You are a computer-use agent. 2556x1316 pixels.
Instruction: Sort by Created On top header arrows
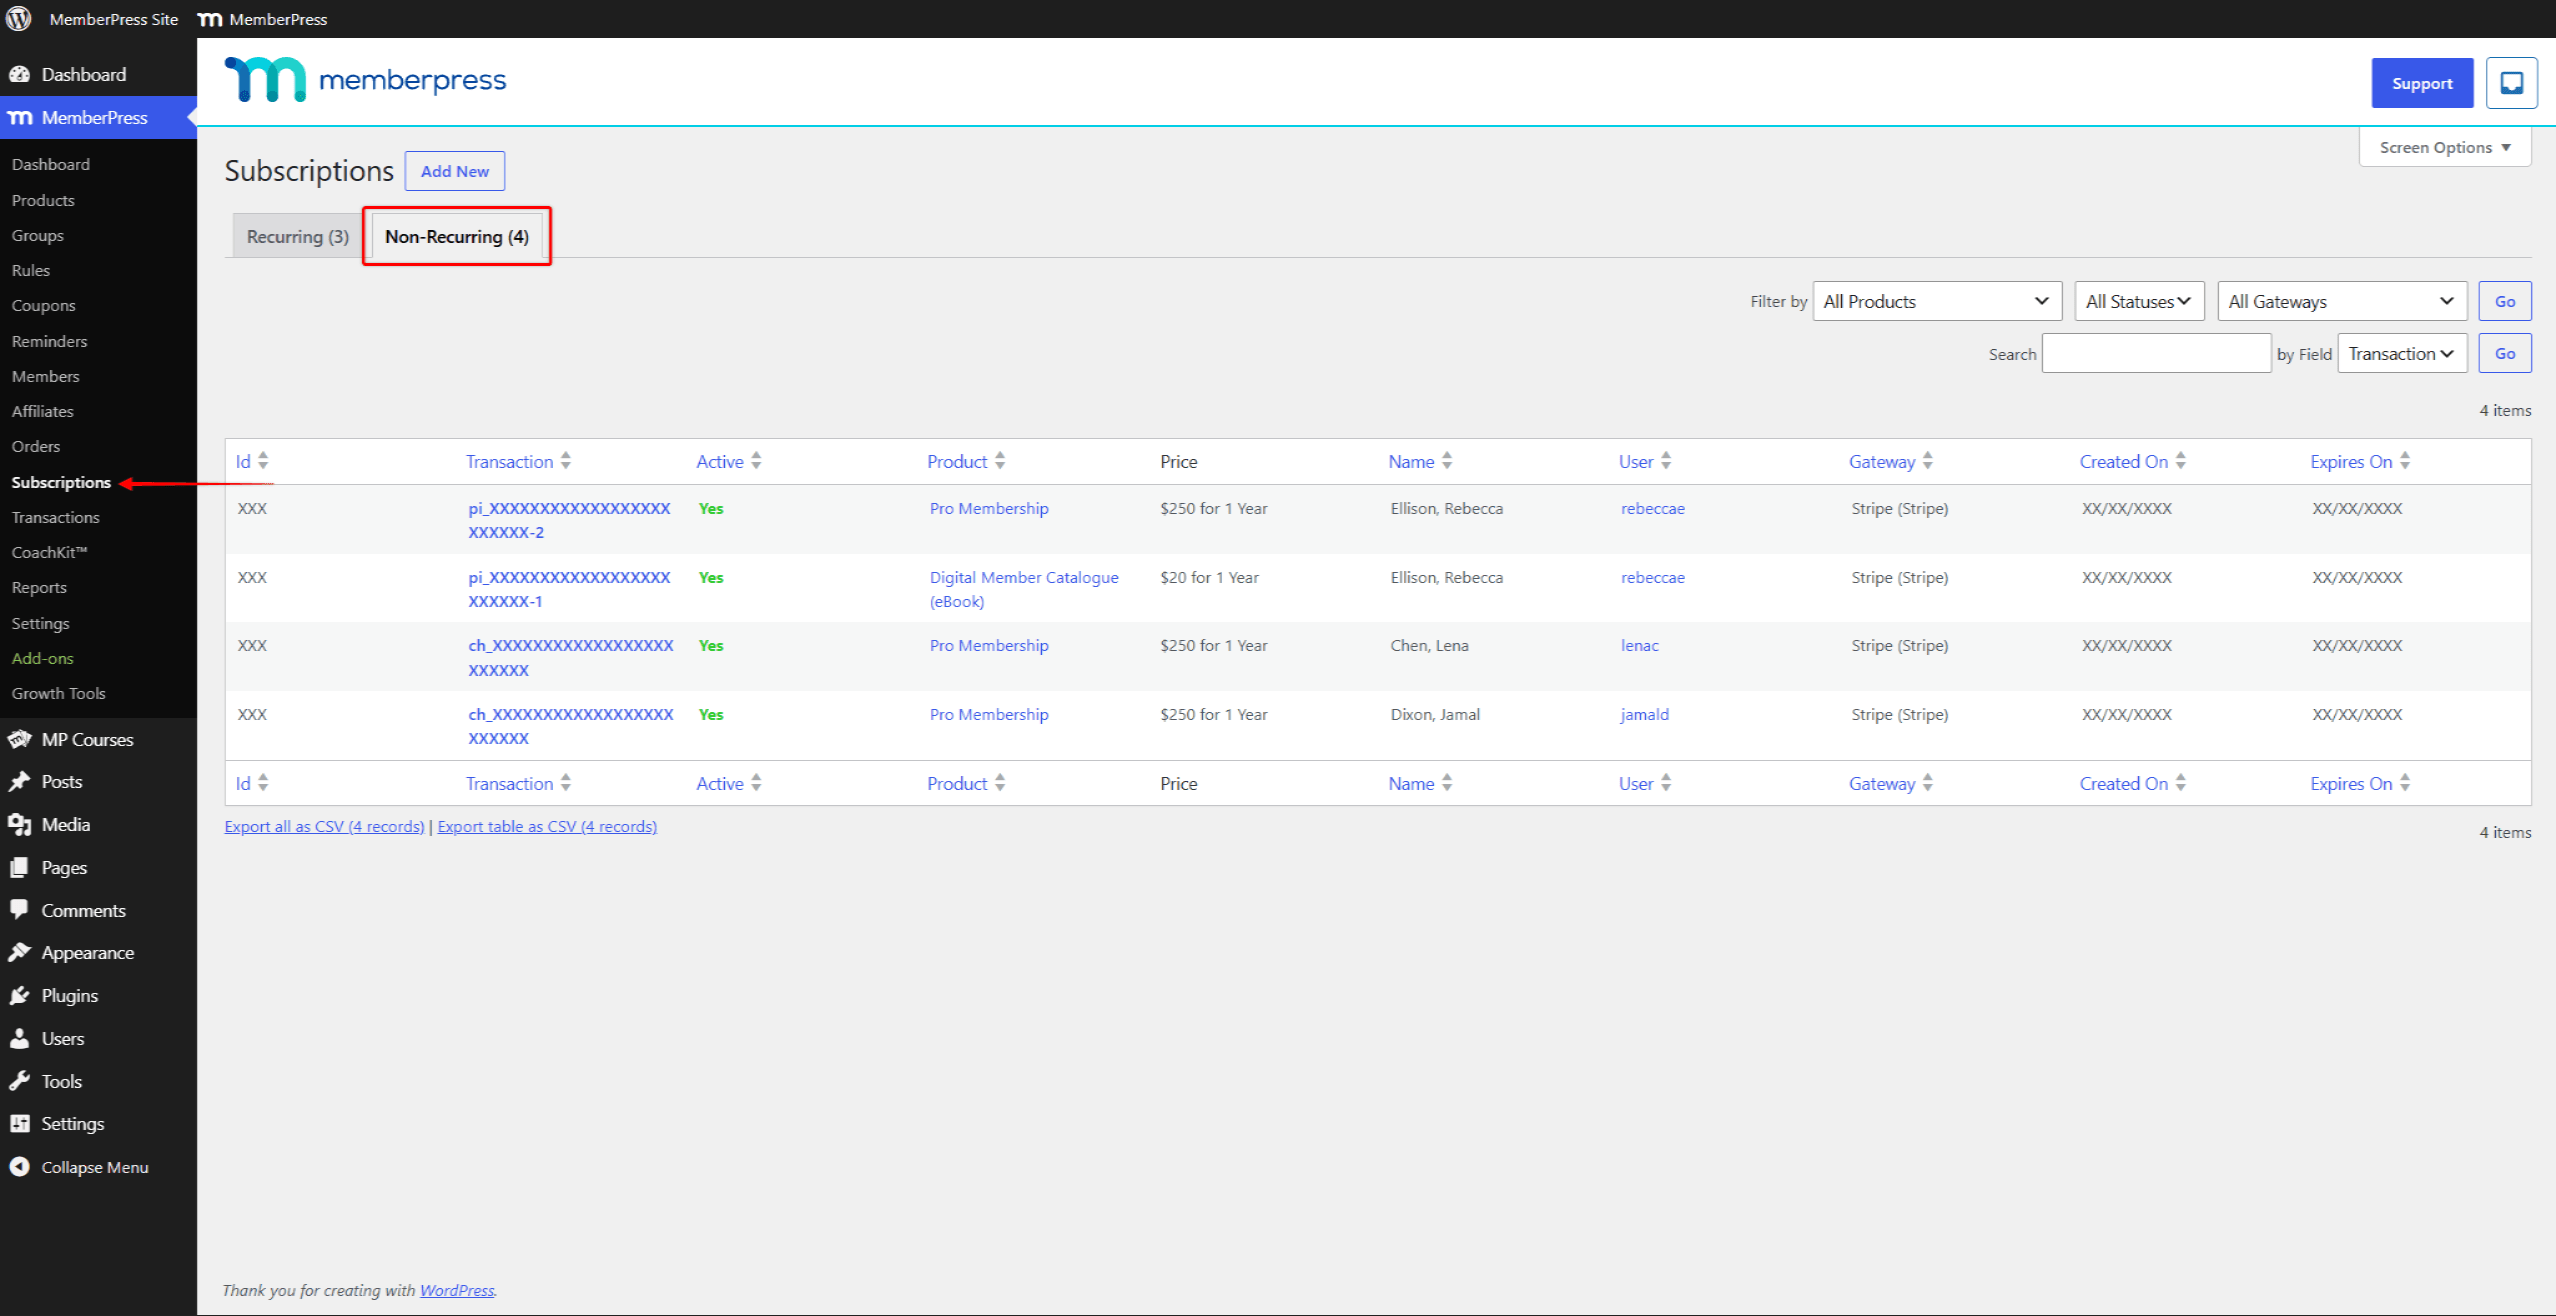[2181, 461]
